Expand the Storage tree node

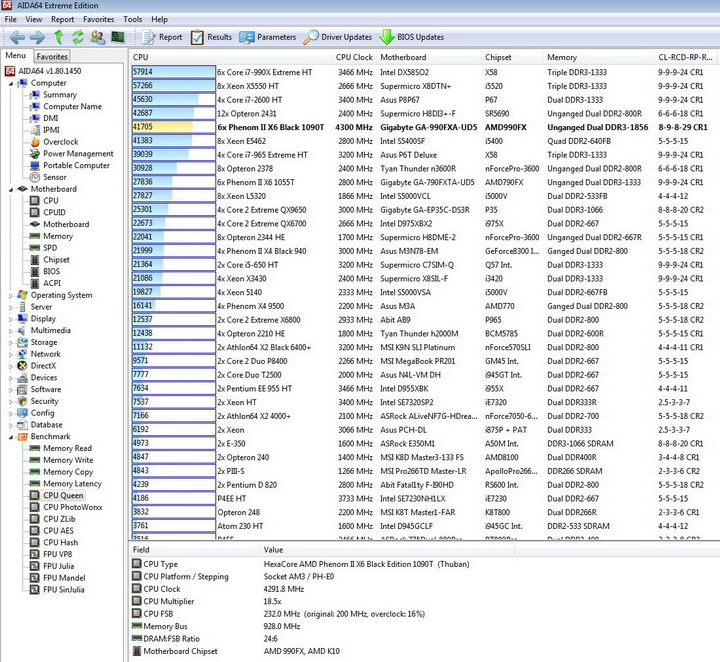(10, 342)
